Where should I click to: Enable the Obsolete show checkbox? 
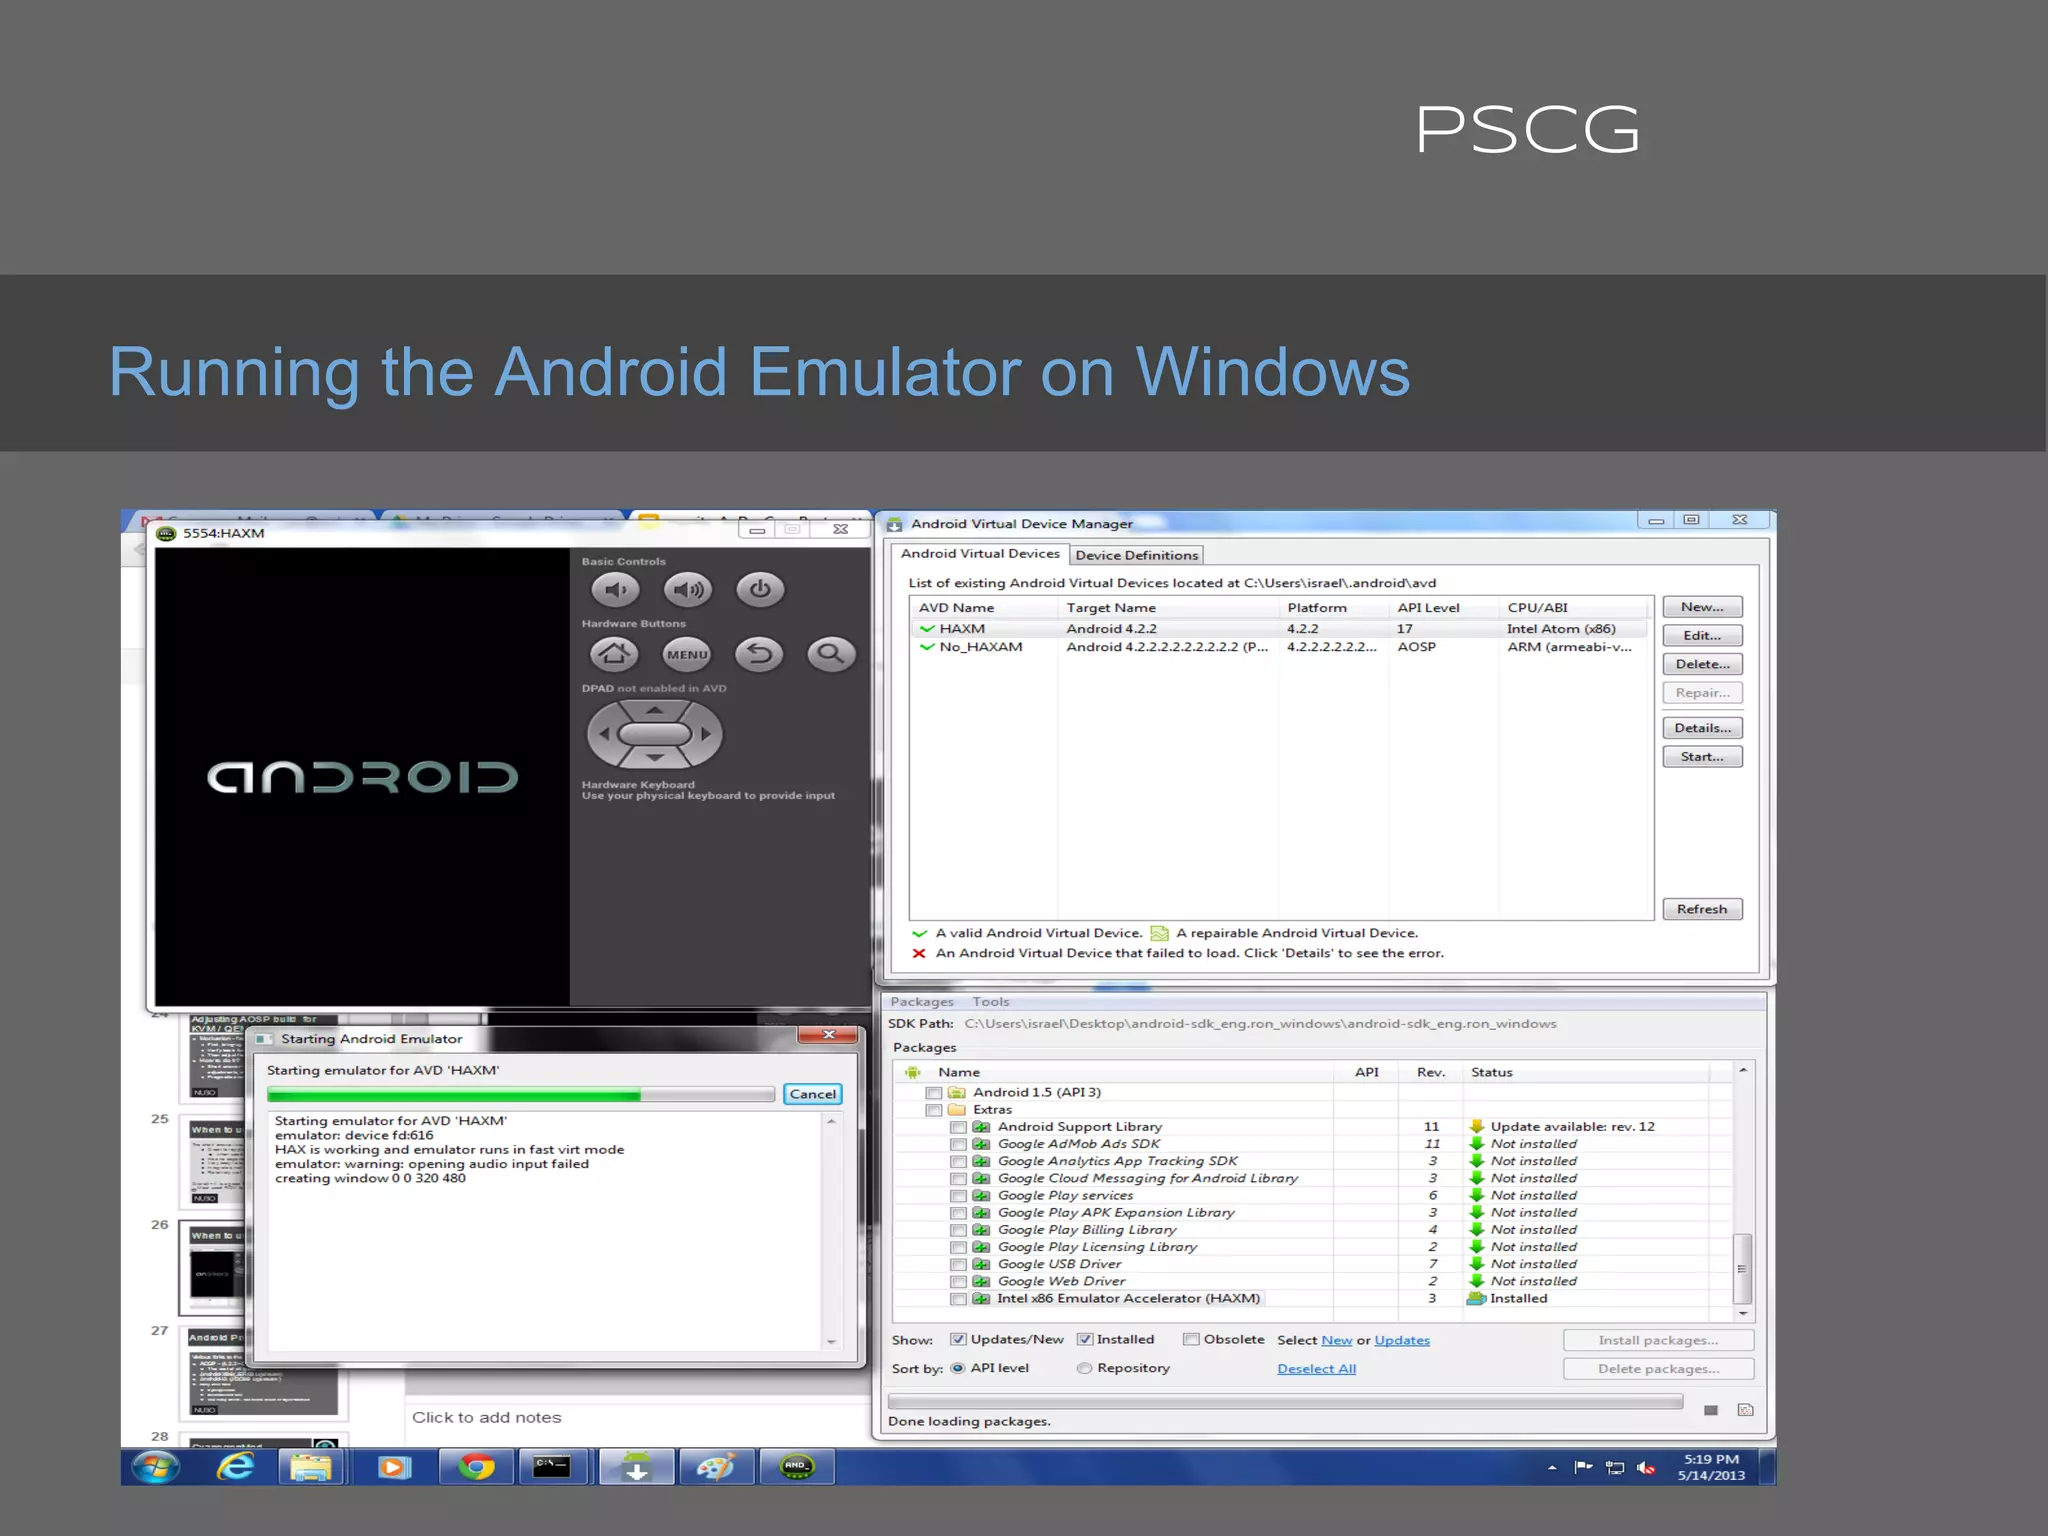tap(1191, 1339)
